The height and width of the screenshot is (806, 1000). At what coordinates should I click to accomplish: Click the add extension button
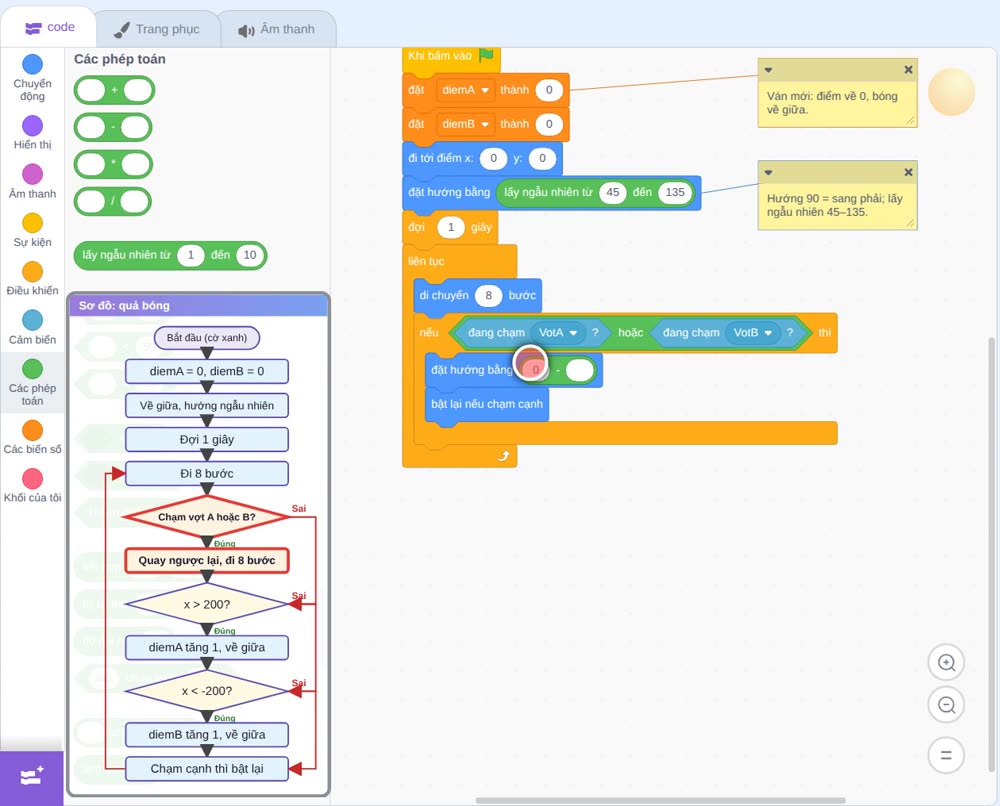coord(32,777)
